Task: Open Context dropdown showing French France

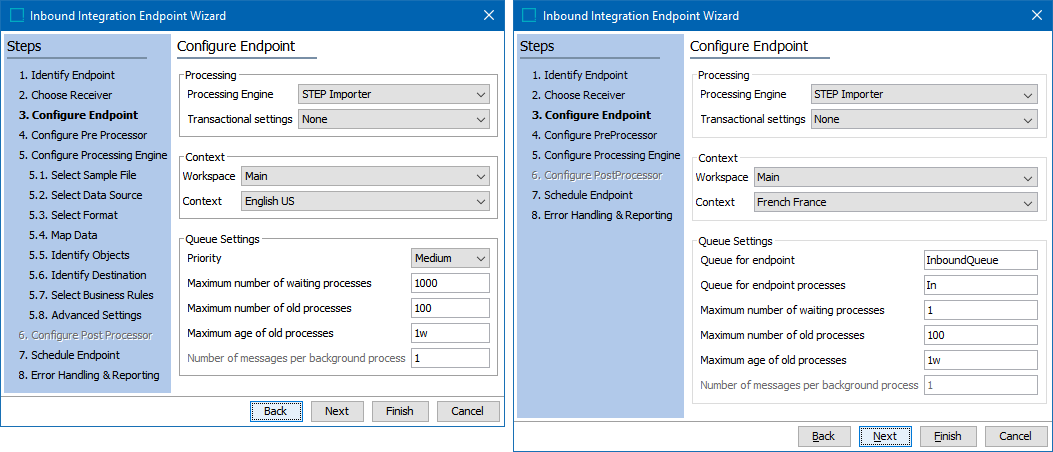Action: (x=896, y=202)
